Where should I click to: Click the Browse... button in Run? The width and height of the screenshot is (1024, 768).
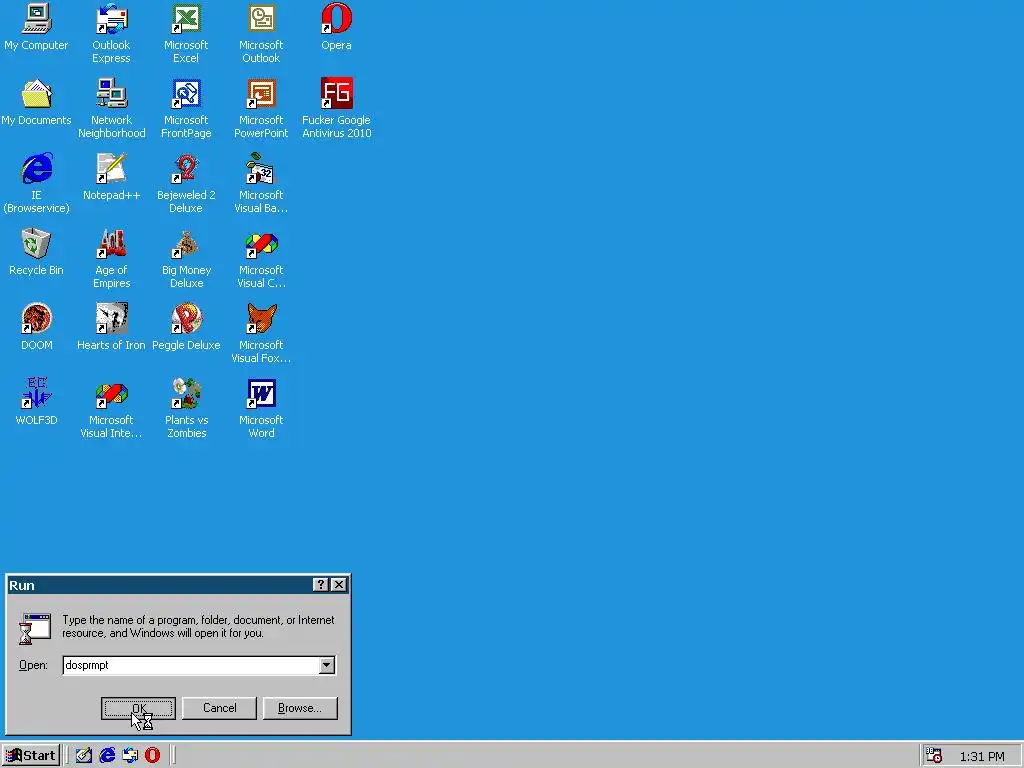(300, 708)
